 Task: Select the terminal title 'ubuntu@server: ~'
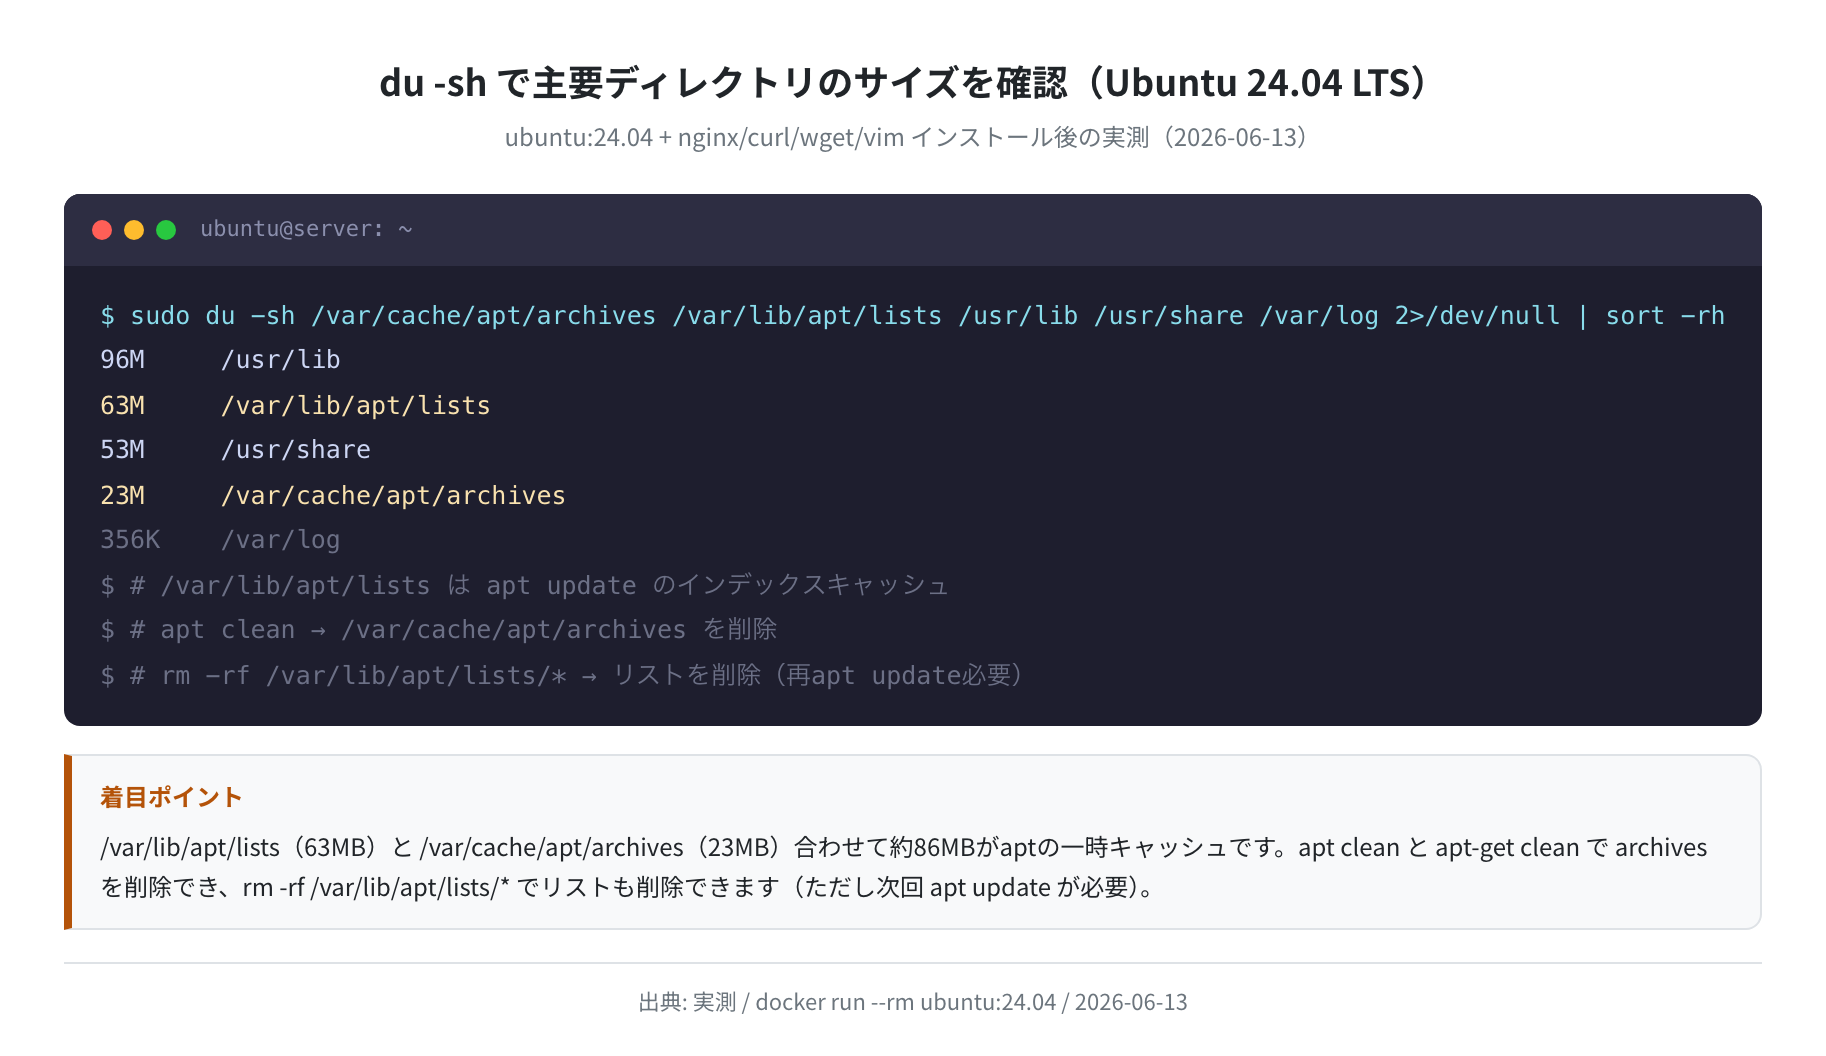pos(306,229)
